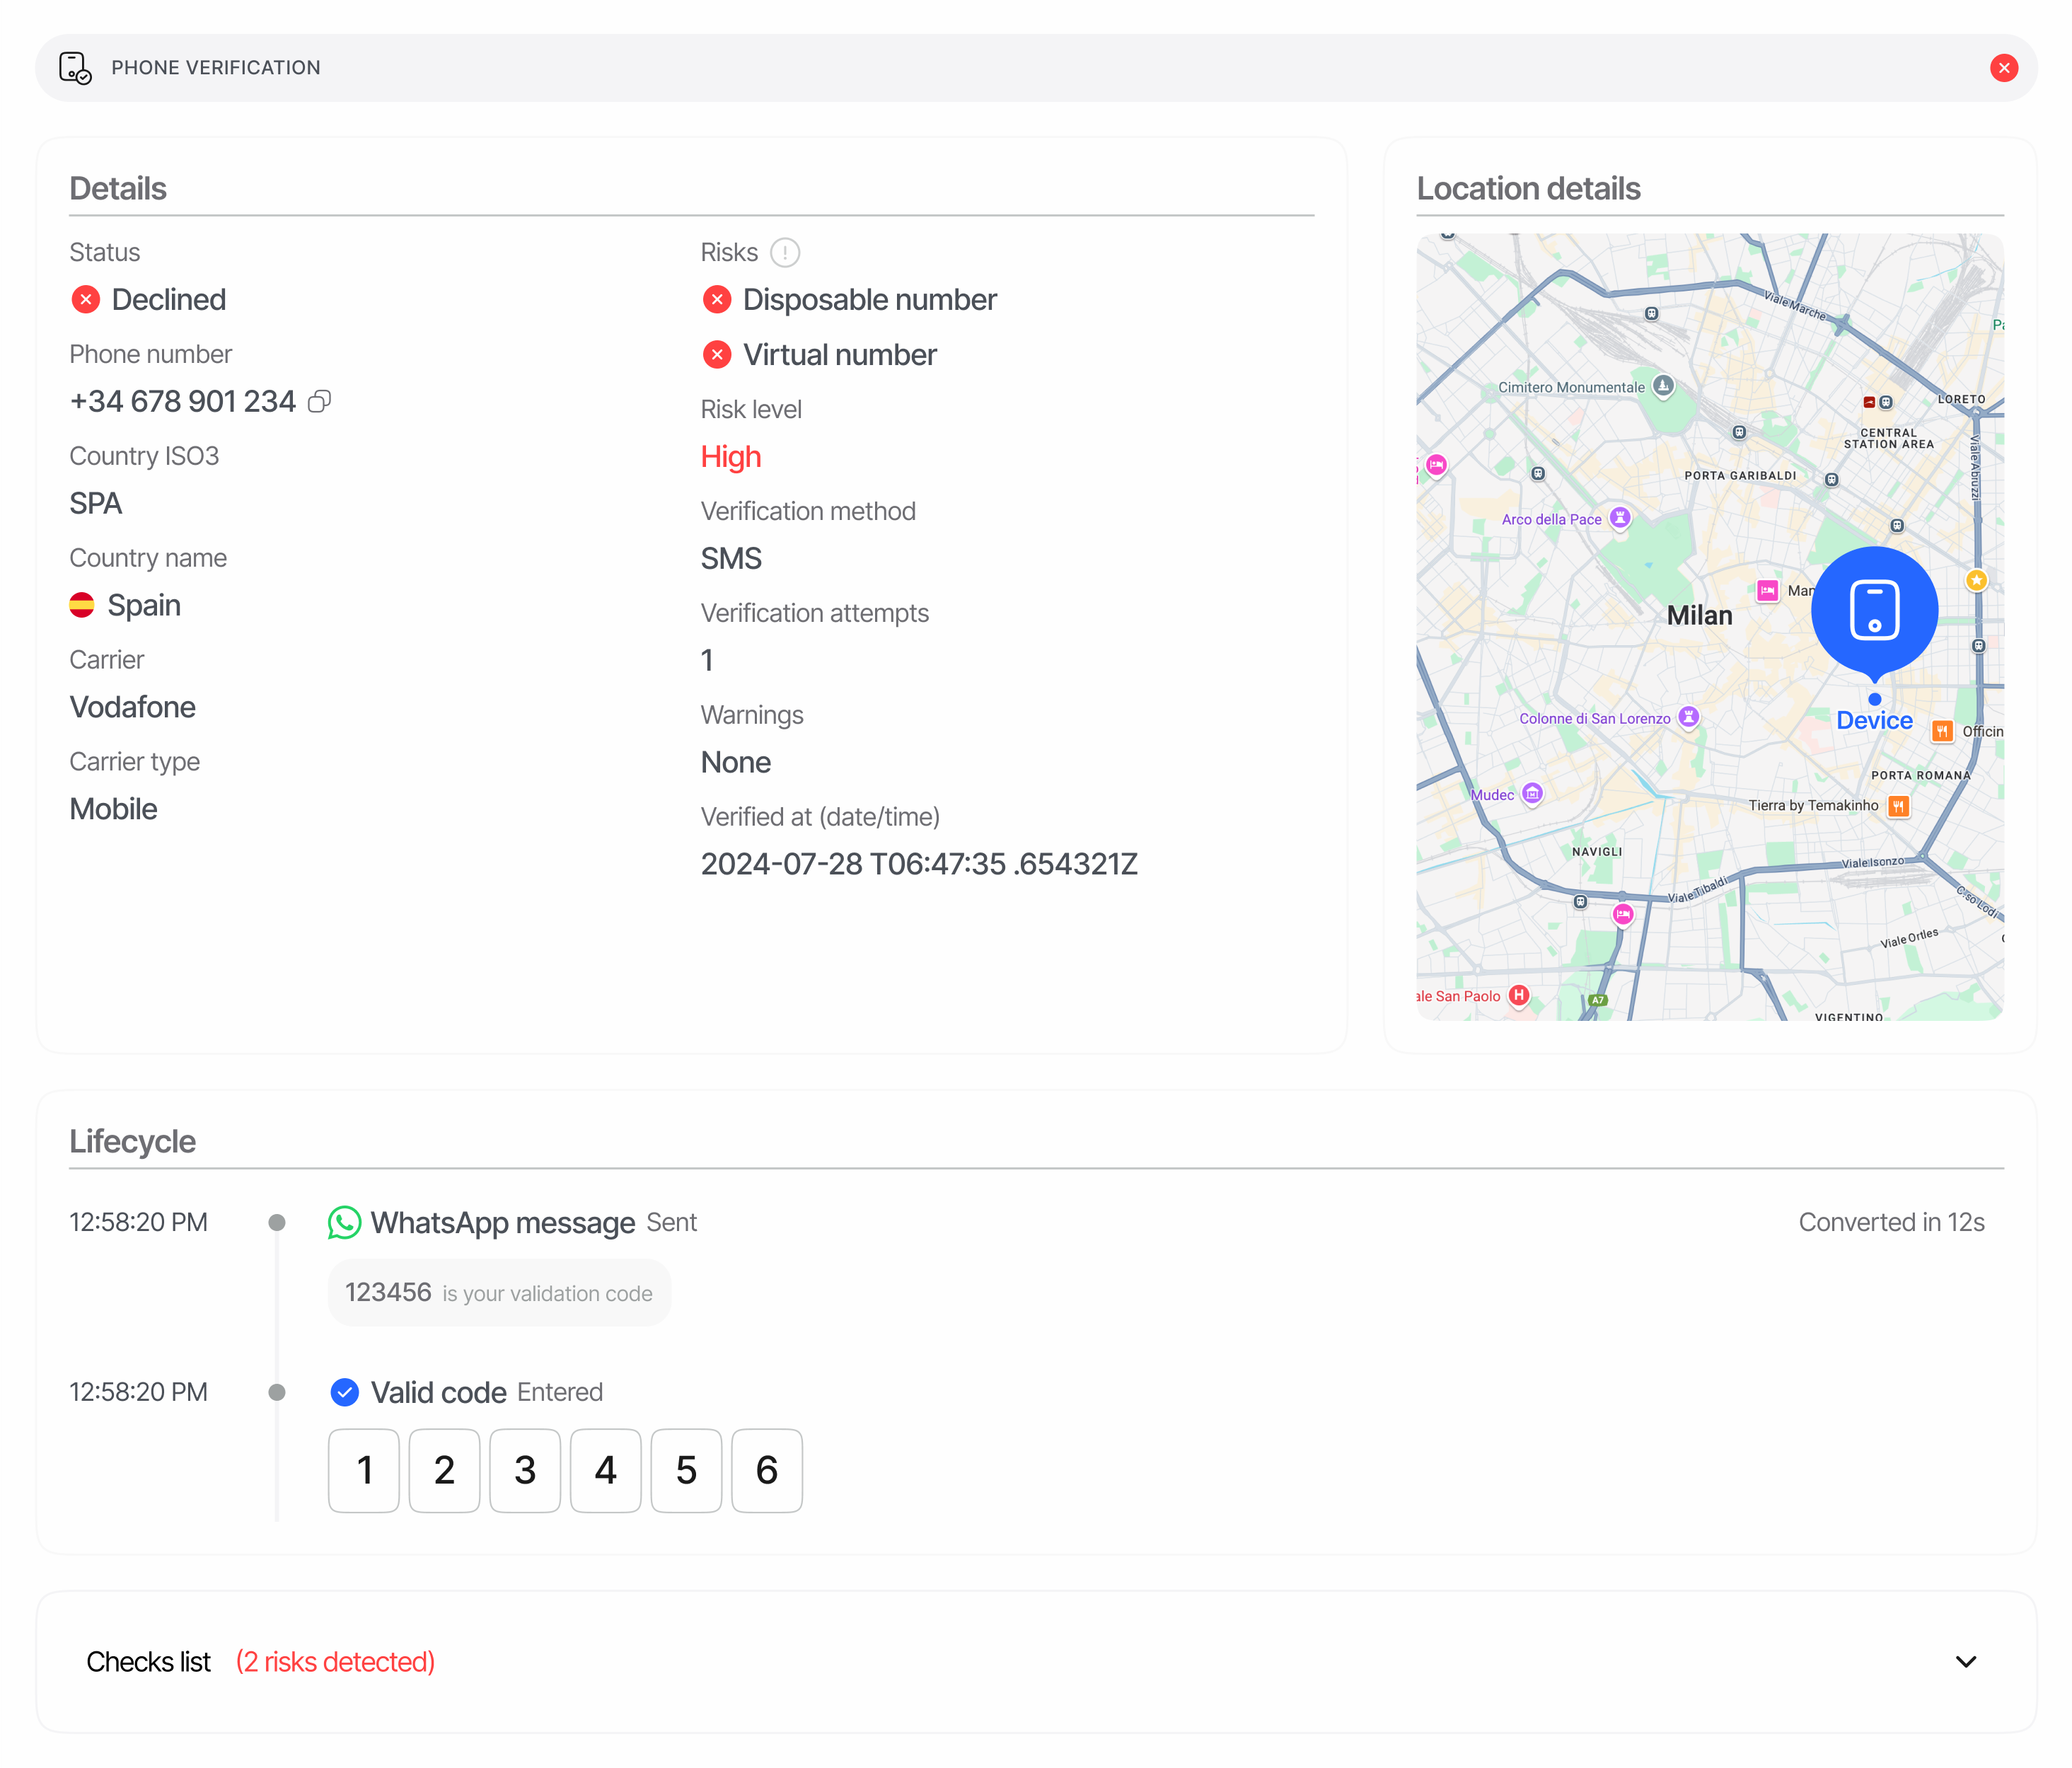
Task: Click the Disposable number risk icon
Action: [x=717, y=299]
